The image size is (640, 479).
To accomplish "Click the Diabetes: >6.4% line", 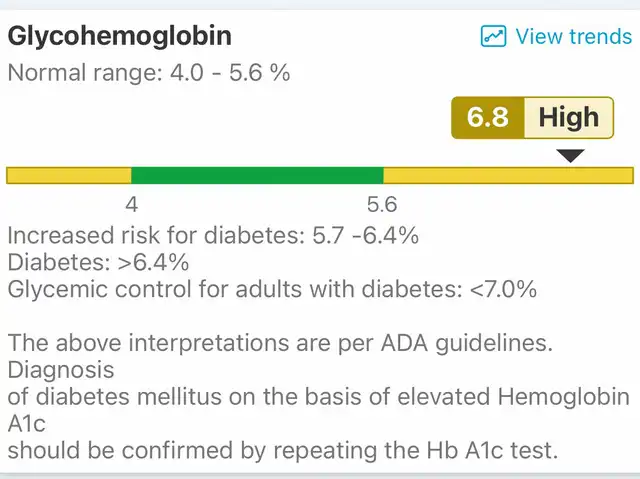I will [98, 262].
